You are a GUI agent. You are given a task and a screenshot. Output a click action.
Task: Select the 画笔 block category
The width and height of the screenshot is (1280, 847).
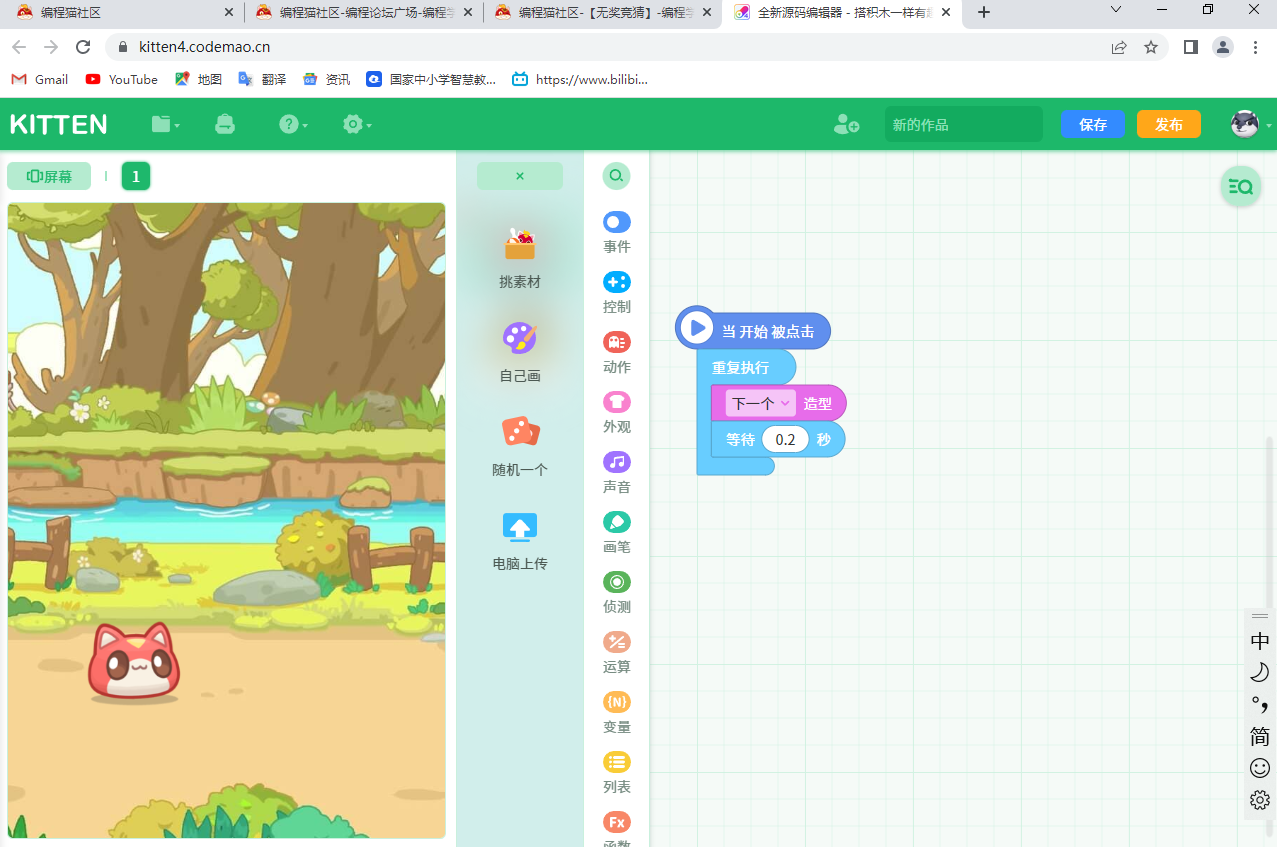(617, 533)
